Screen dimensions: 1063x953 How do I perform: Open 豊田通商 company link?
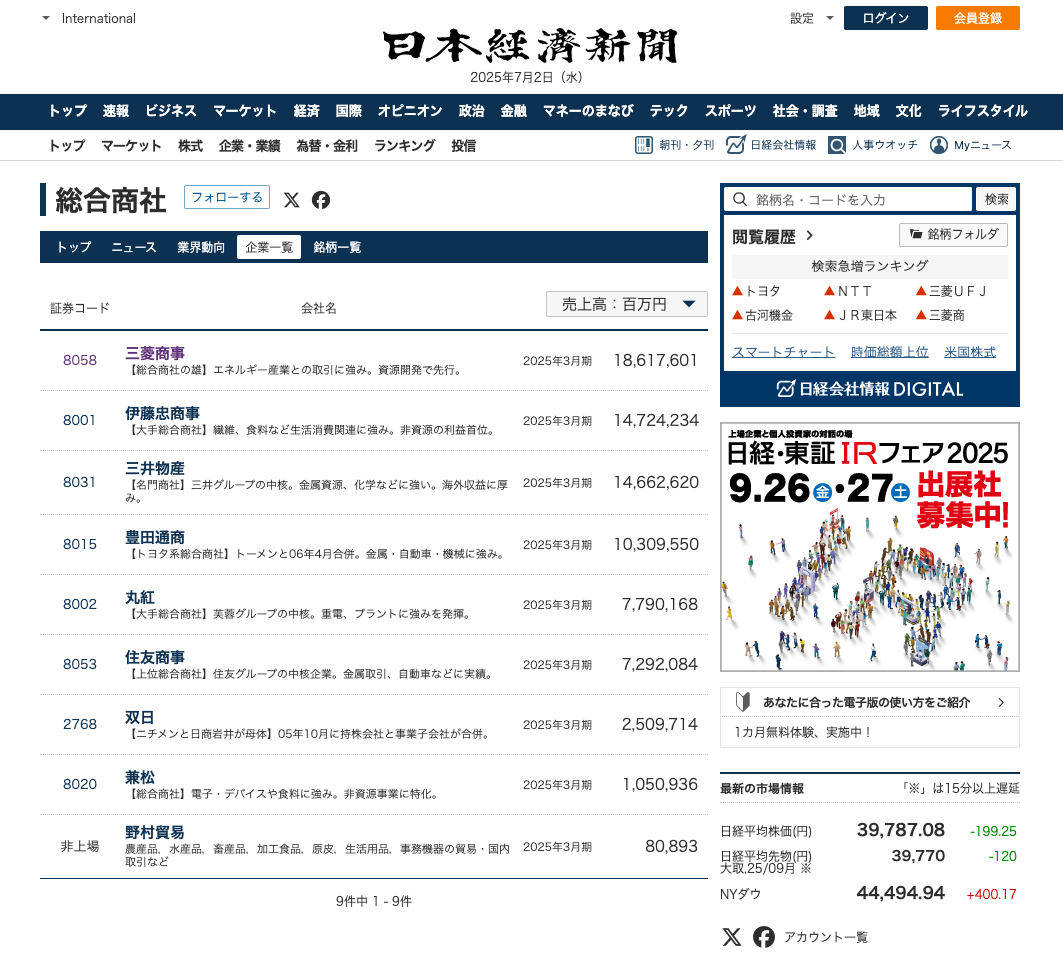pos(155,538)
